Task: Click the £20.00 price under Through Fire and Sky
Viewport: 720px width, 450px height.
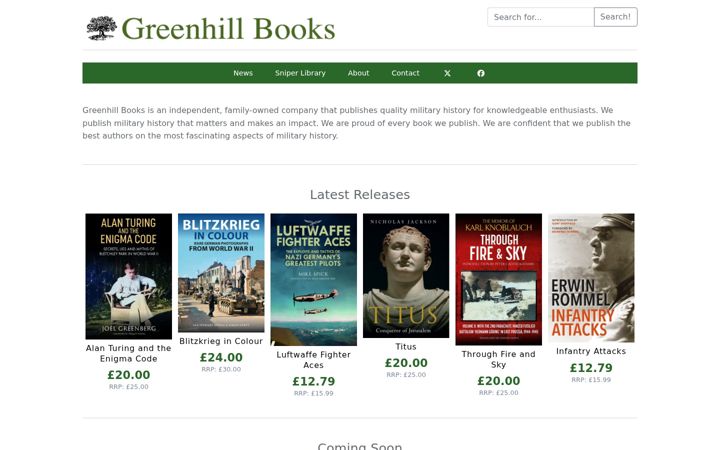Action: point(499,381)
